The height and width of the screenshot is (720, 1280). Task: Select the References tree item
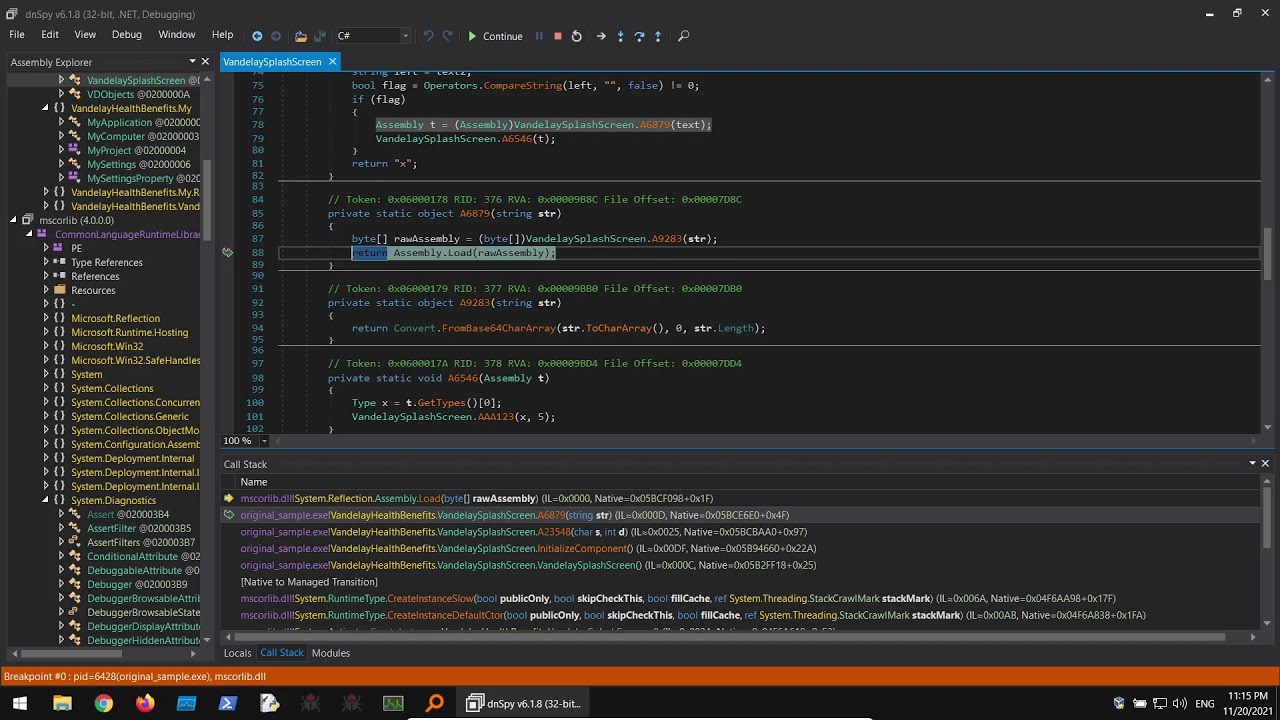pos(95,276)
